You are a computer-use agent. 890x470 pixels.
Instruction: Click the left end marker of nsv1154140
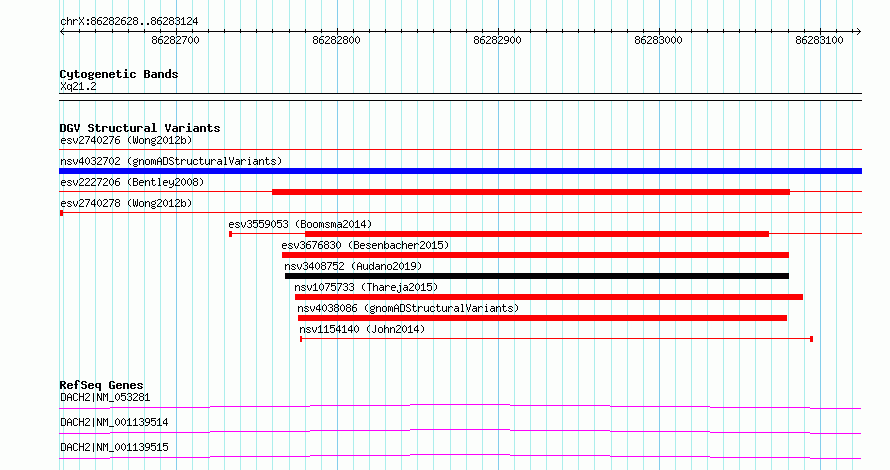[301, 339]
